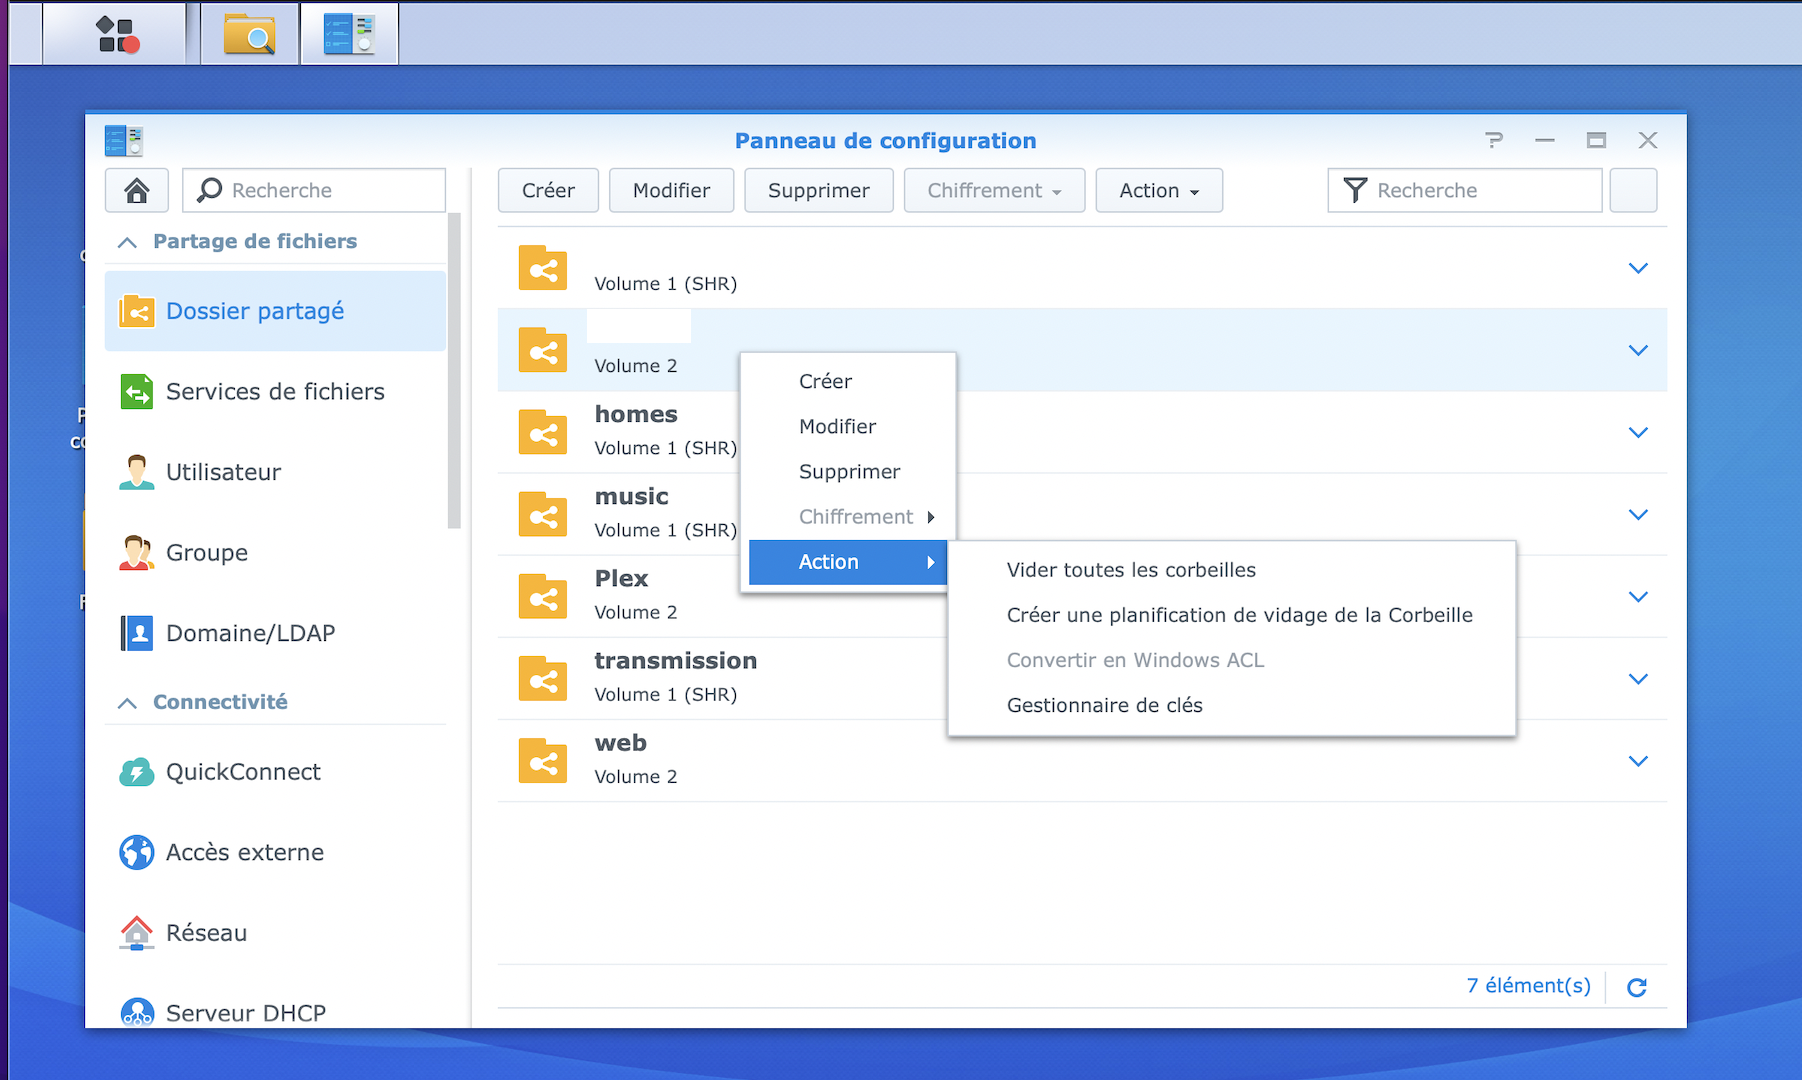Image resolution: width=1802 pixels, height=1080 pixels.
Task: Click the transmission shared folder icon
Action: (543, 678)
